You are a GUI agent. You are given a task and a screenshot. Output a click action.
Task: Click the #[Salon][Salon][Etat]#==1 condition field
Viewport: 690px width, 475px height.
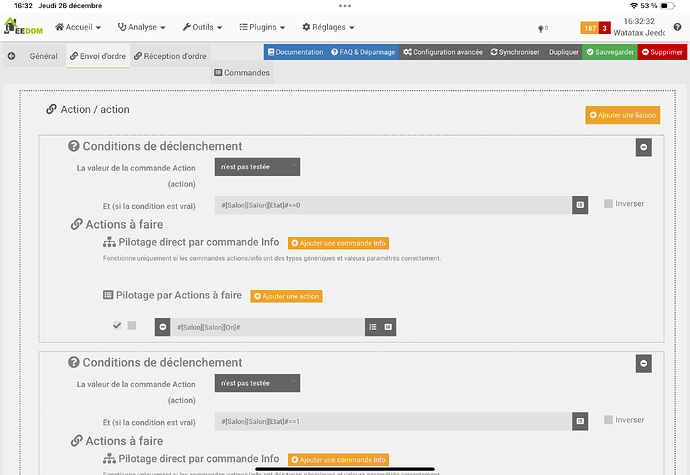click(393, 421)
